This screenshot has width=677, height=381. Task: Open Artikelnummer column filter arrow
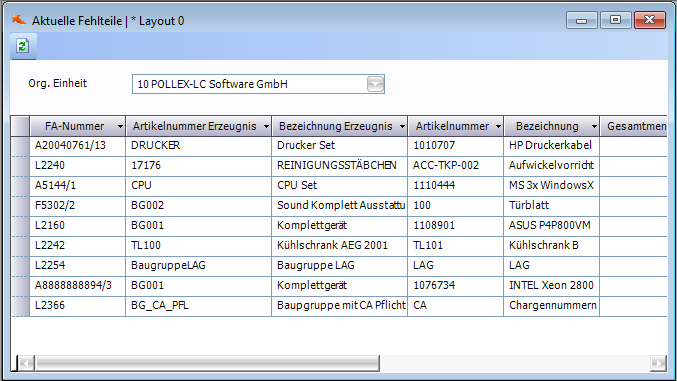[x=498, y=127]
